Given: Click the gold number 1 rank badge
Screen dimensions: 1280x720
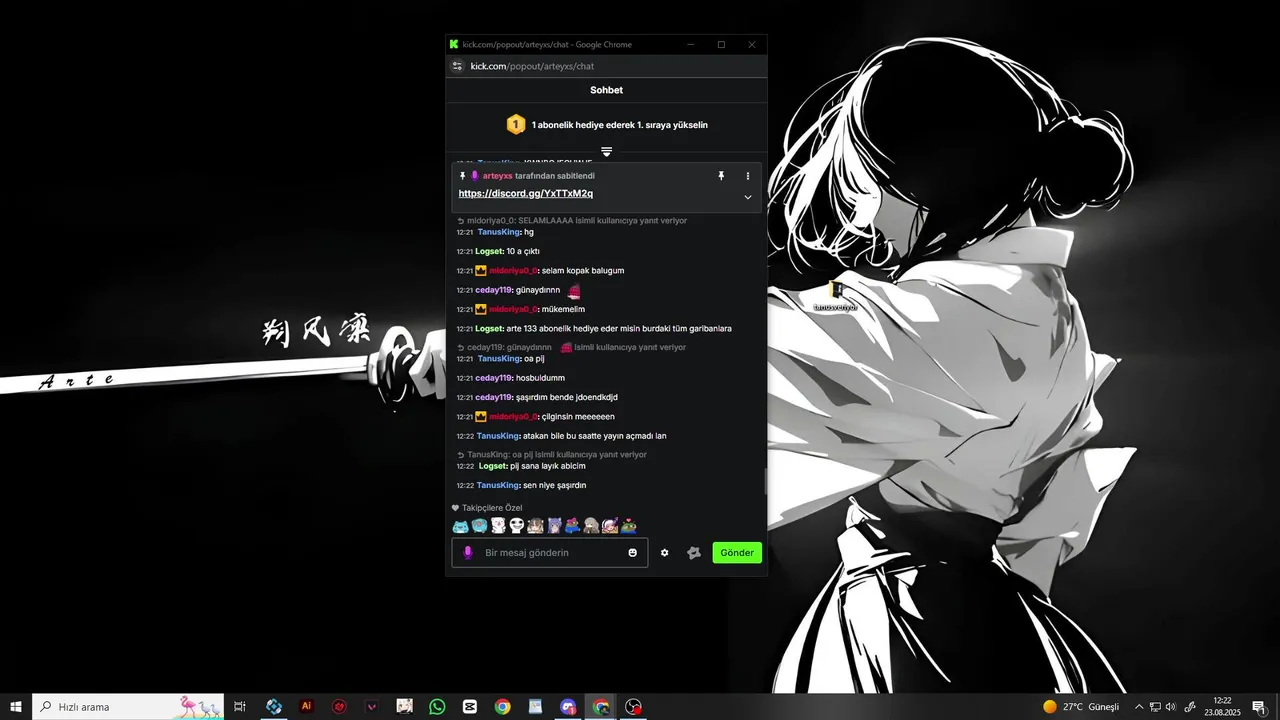Looking at the screenshot, I should coord(515,125).
